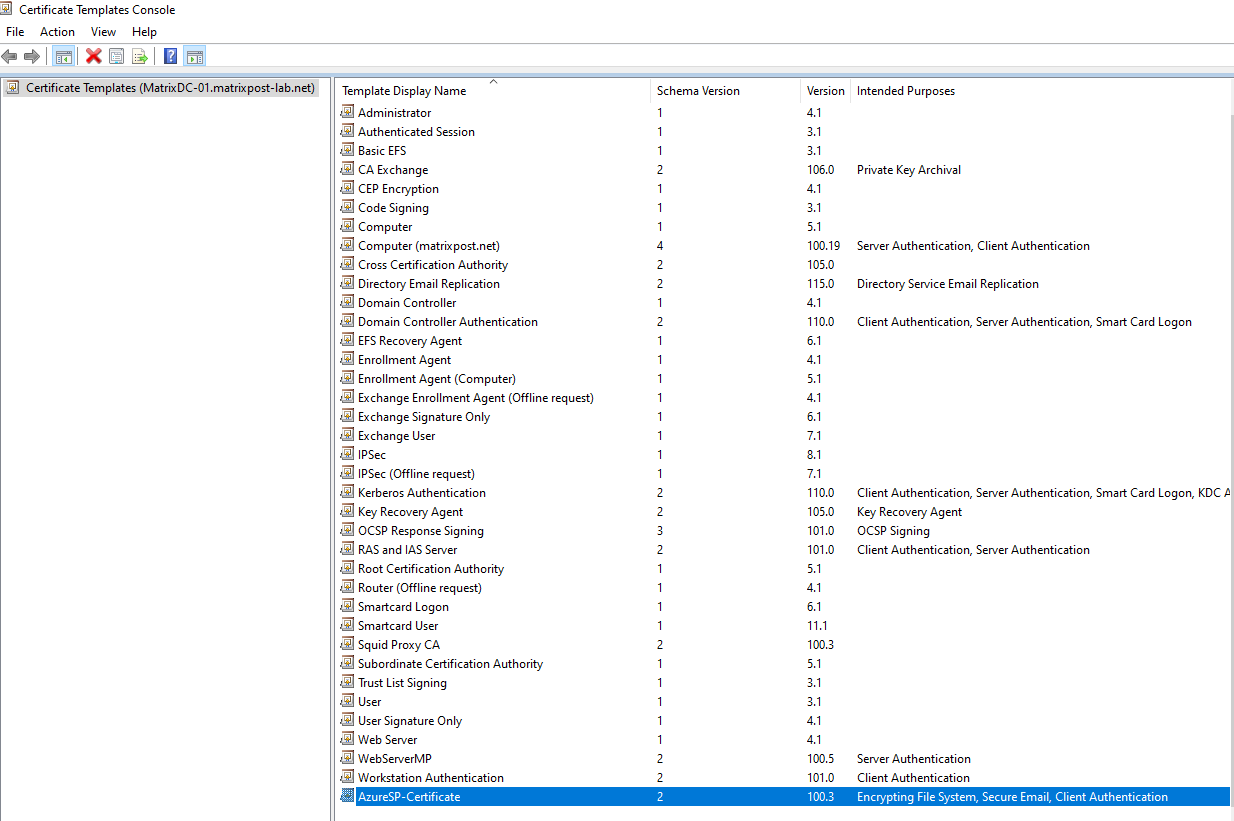This screenshot has height=821, width=1234.
Task: Click the icon beside OCSP Response Signing
Action: (x=348, y=531)
